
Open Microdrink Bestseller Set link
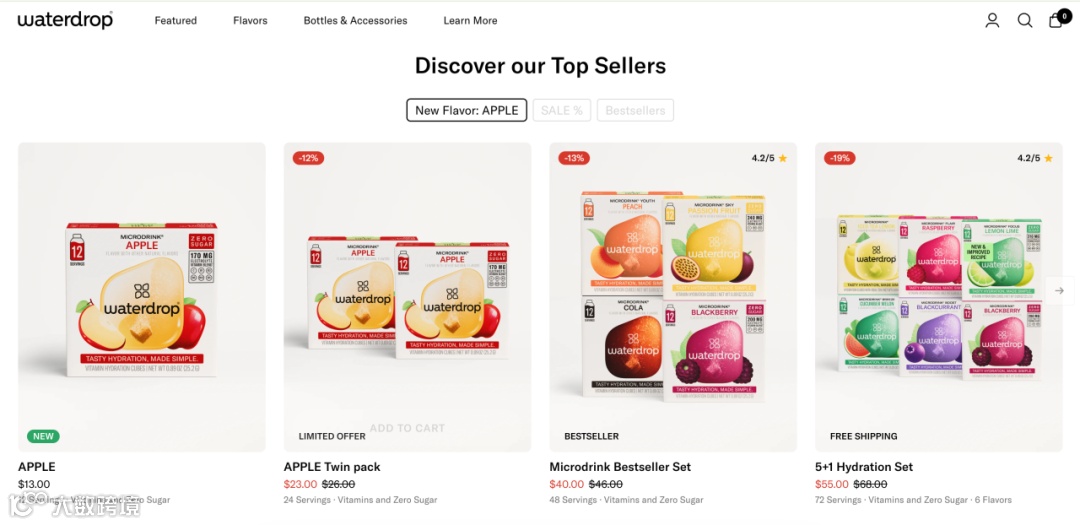(620, 466)
